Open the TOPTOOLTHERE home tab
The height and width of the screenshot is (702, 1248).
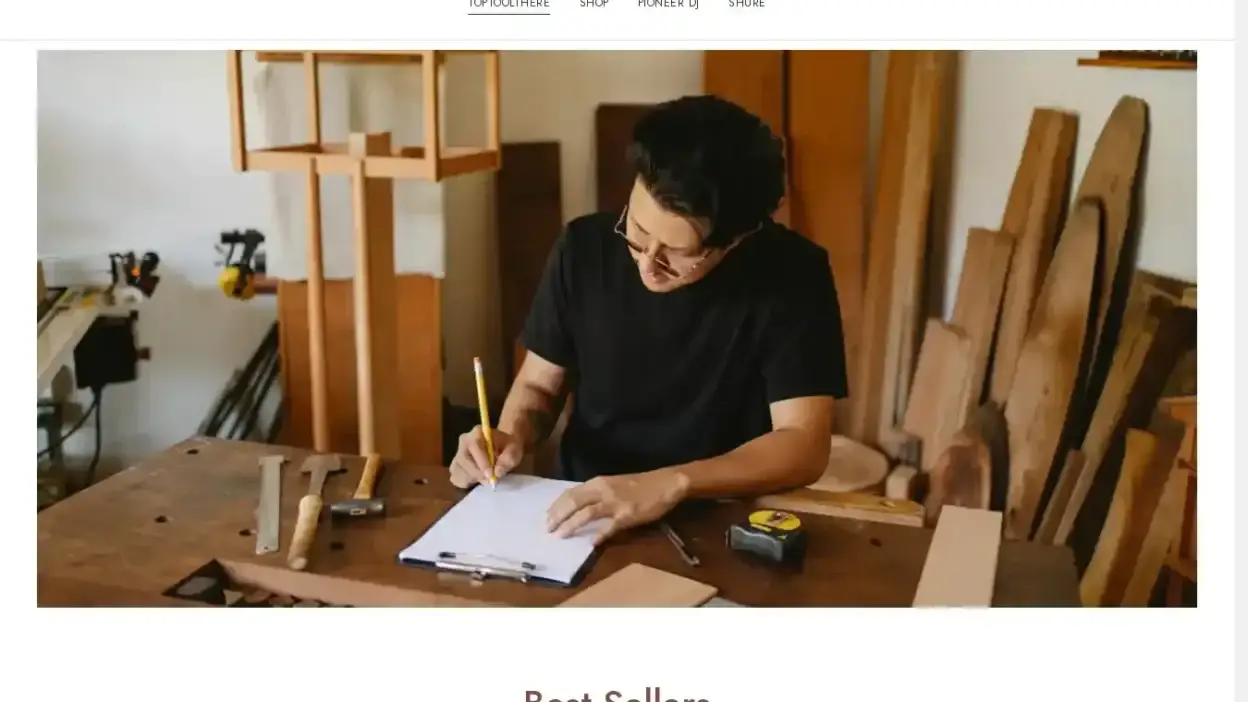click(509, 4)
